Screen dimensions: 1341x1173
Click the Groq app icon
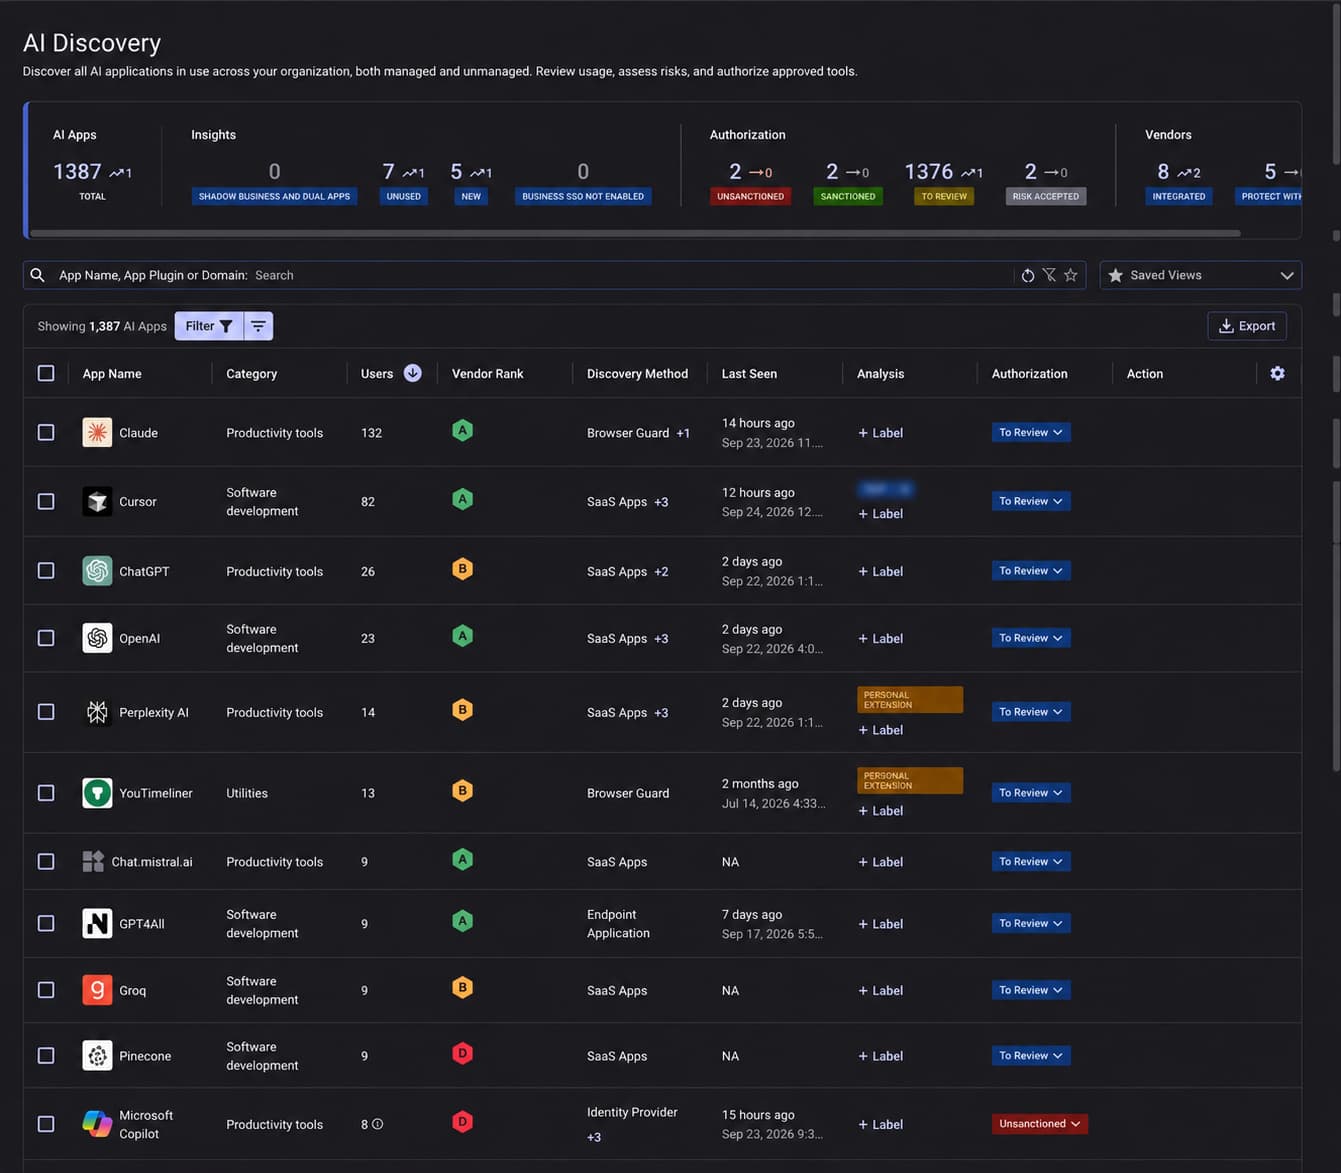tap(97, 990)
